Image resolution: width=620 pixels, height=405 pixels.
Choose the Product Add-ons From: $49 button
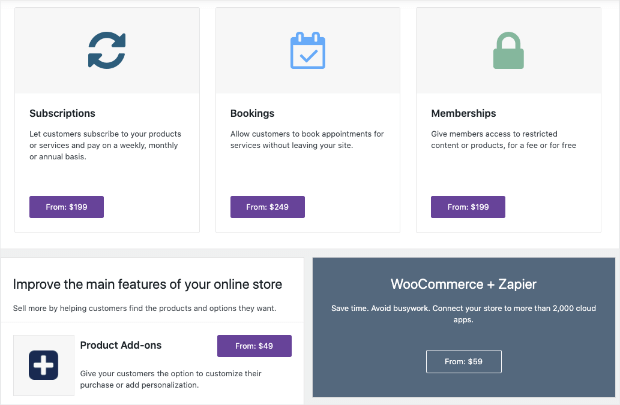tap(254, 346)
